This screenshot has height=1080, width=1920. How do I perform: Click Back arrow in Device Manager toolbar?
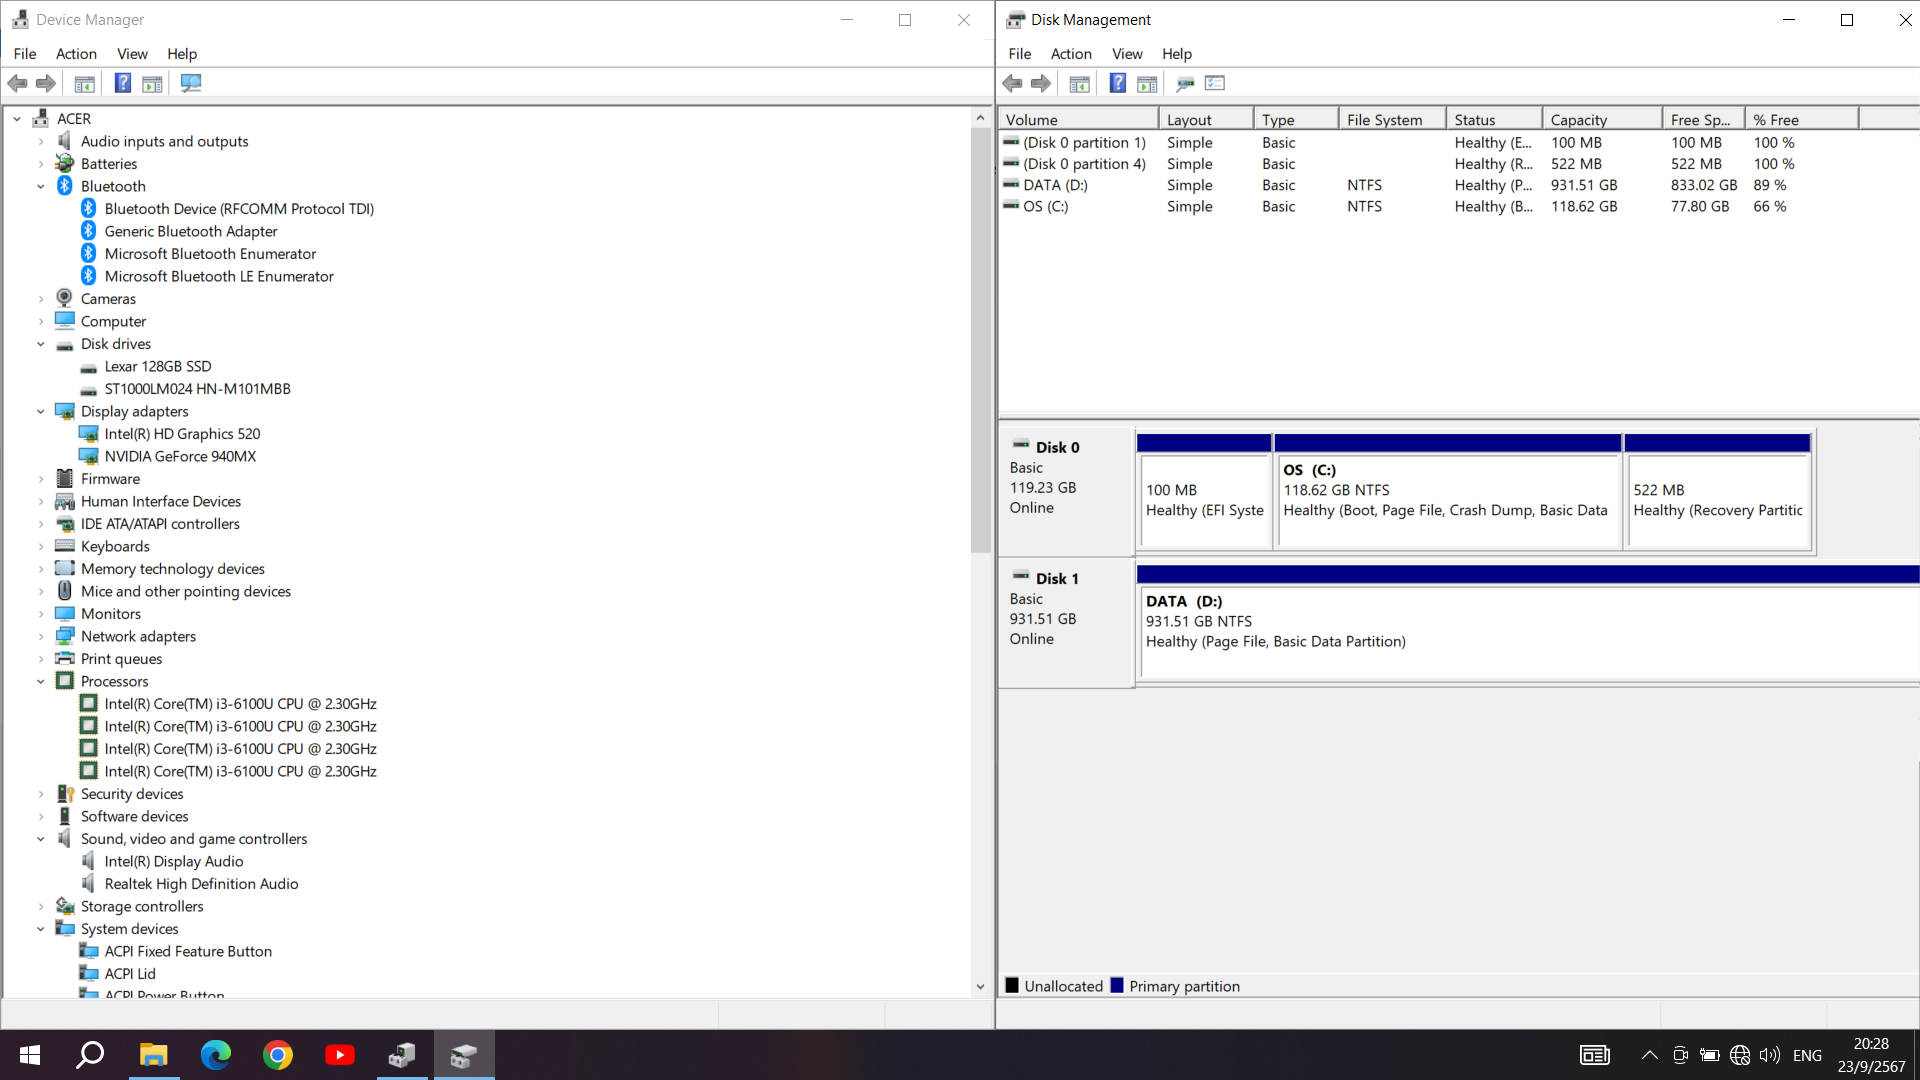point(17,83)
